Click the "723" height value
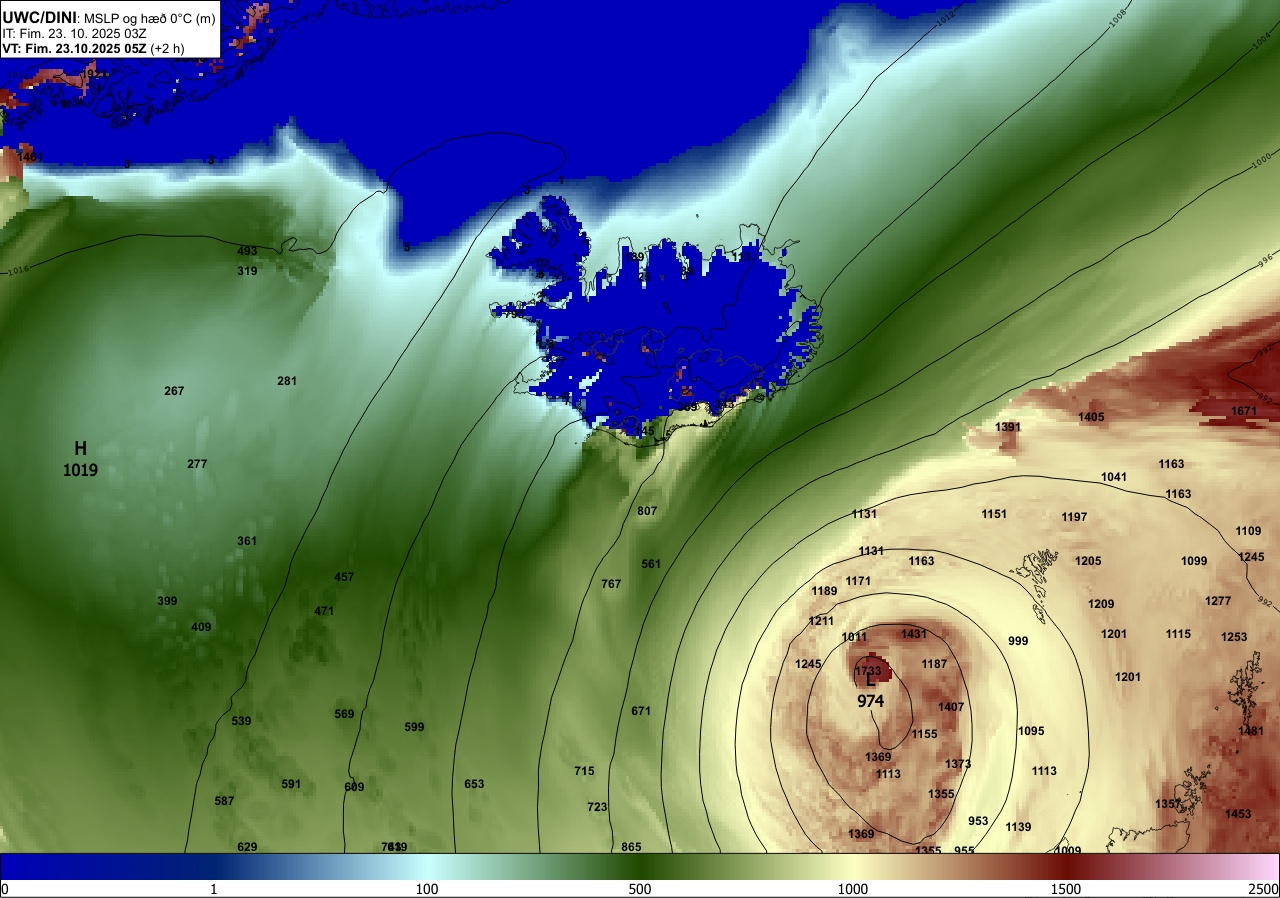The width and height of the screenshot is (1280, 898). (x=597, y=807)
